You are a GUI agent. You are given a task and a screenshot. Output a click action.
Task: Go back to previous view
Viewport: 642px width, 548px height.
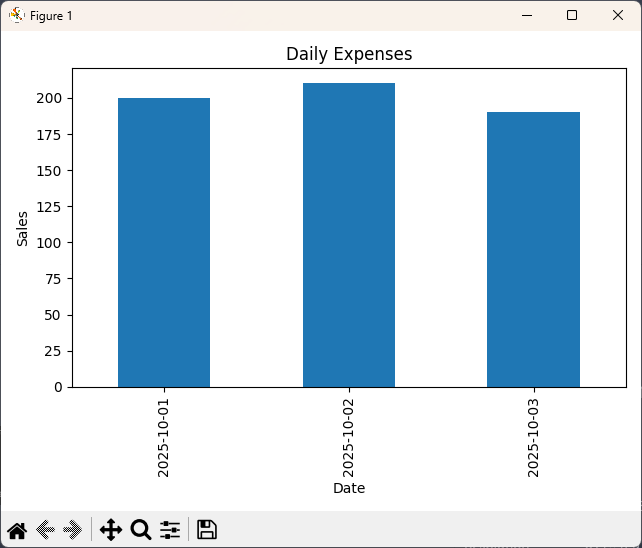[45, 530]
